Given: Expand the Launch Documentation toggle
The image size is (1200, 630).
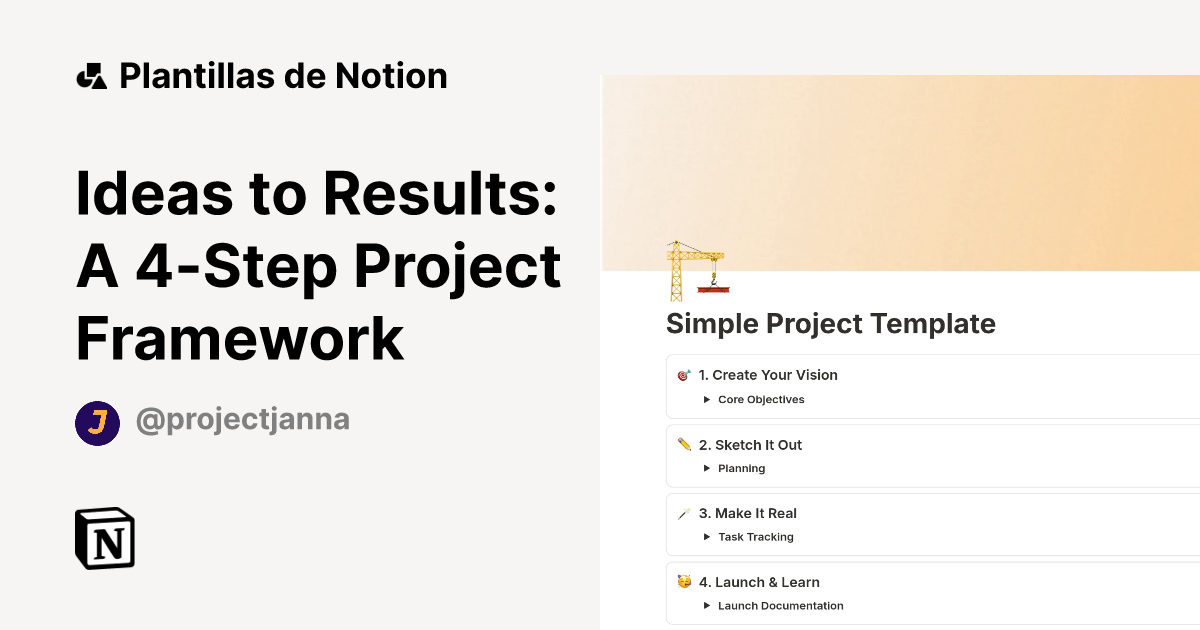Looking at the screenshot, I should tap(780, 606).
